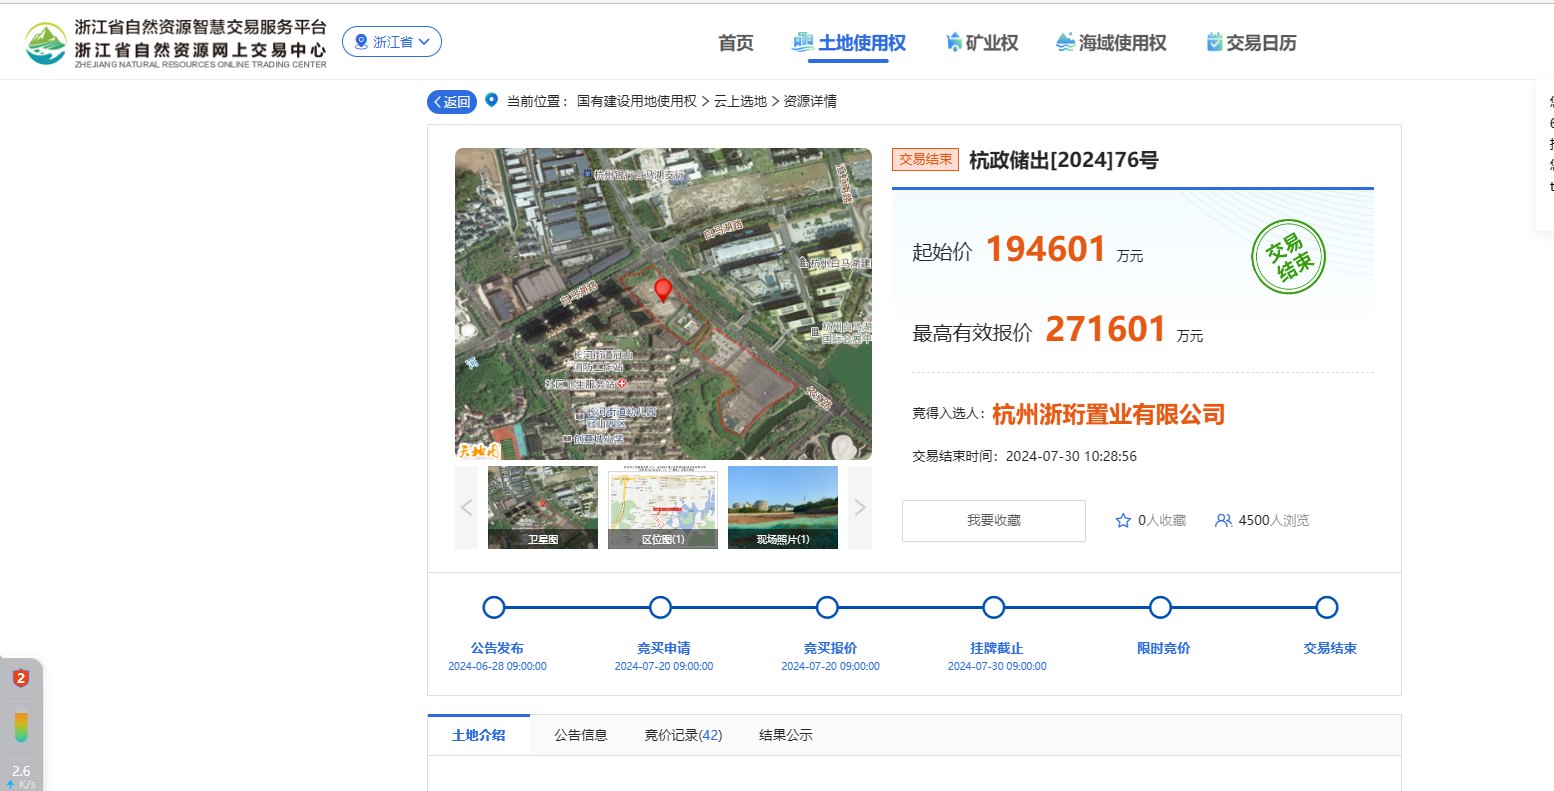Click the breadcrumb location pin icon
The width and height of the screenshot is (1554, 791).
(491, 100)
